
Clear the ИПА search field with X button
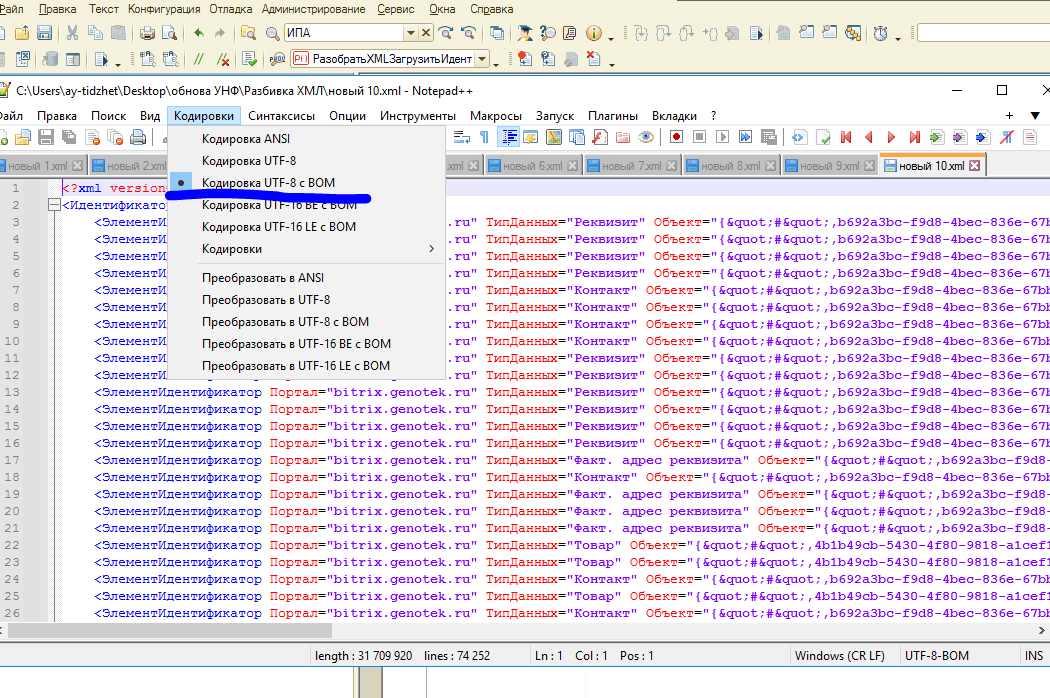click(425, 33)
